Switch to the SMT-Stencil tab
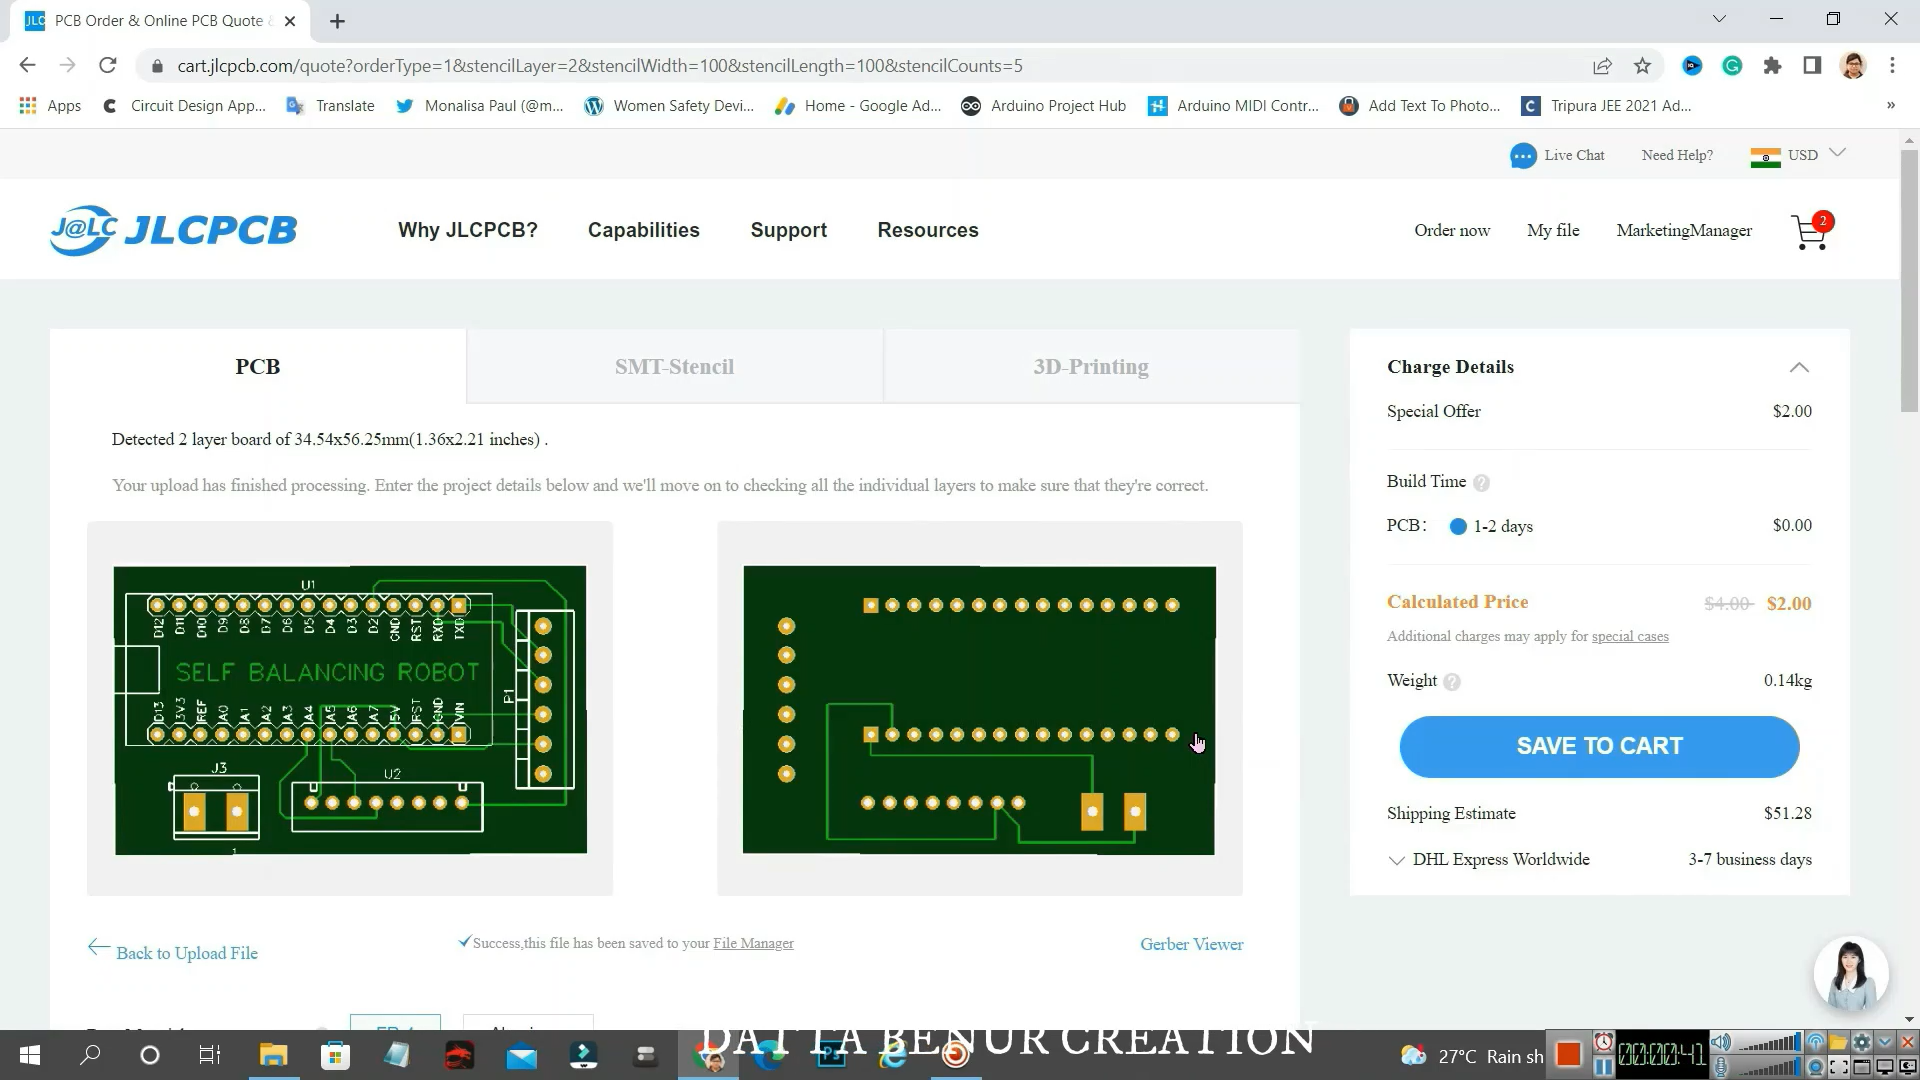Screen dimensions: 1920x1080 point(674,366)
